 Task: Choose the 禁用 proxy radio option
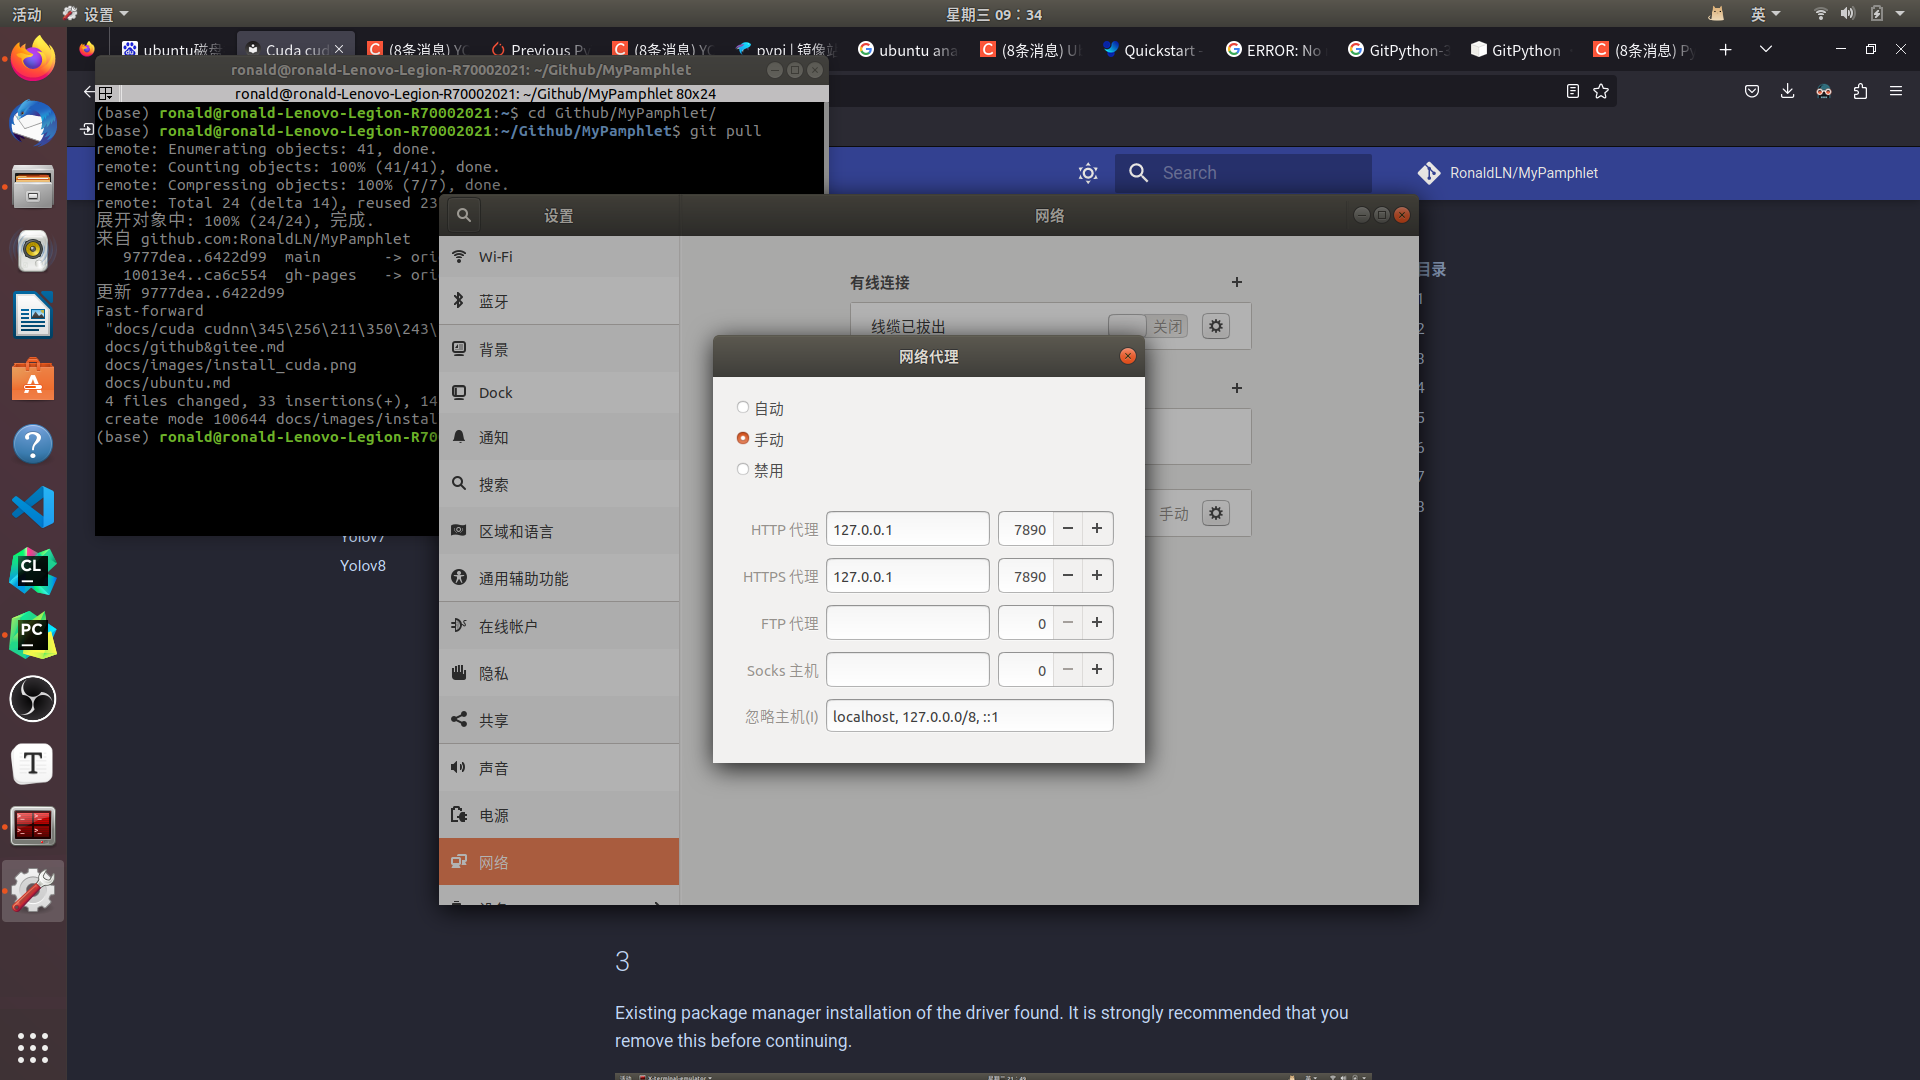(x=743, y=470)
